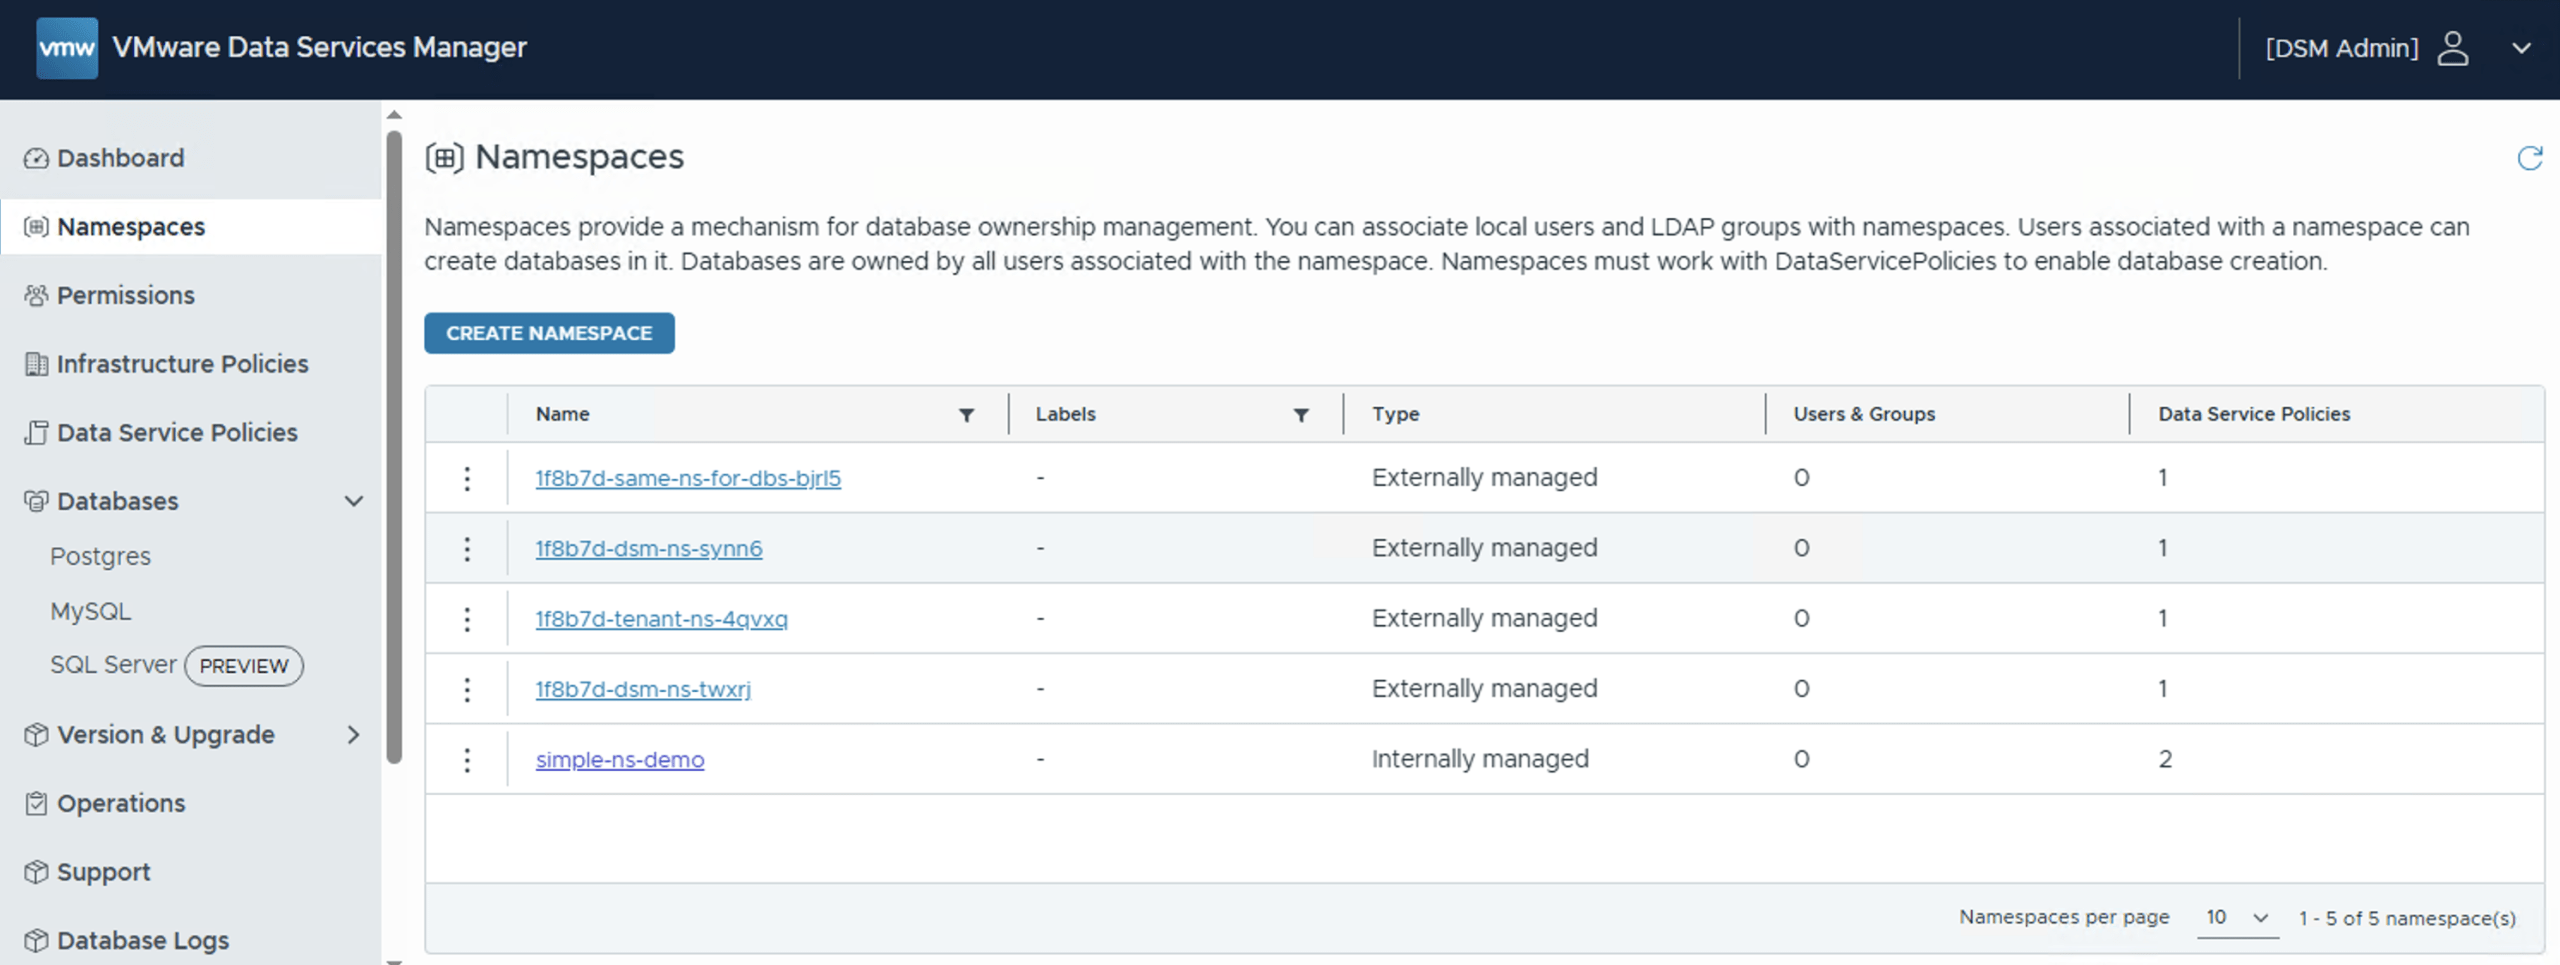Expand the user account dropdown chevron
Viewport: 2560px width, 965px height.
2522,48
